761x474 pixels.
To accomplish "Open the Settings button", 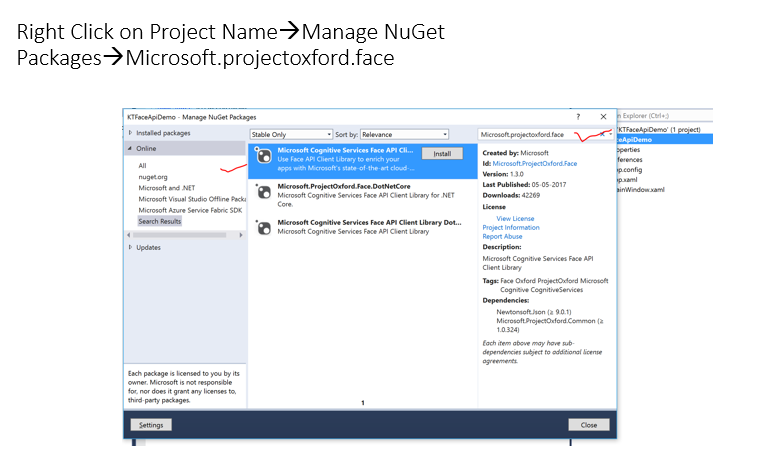I will tap(151, 424).
